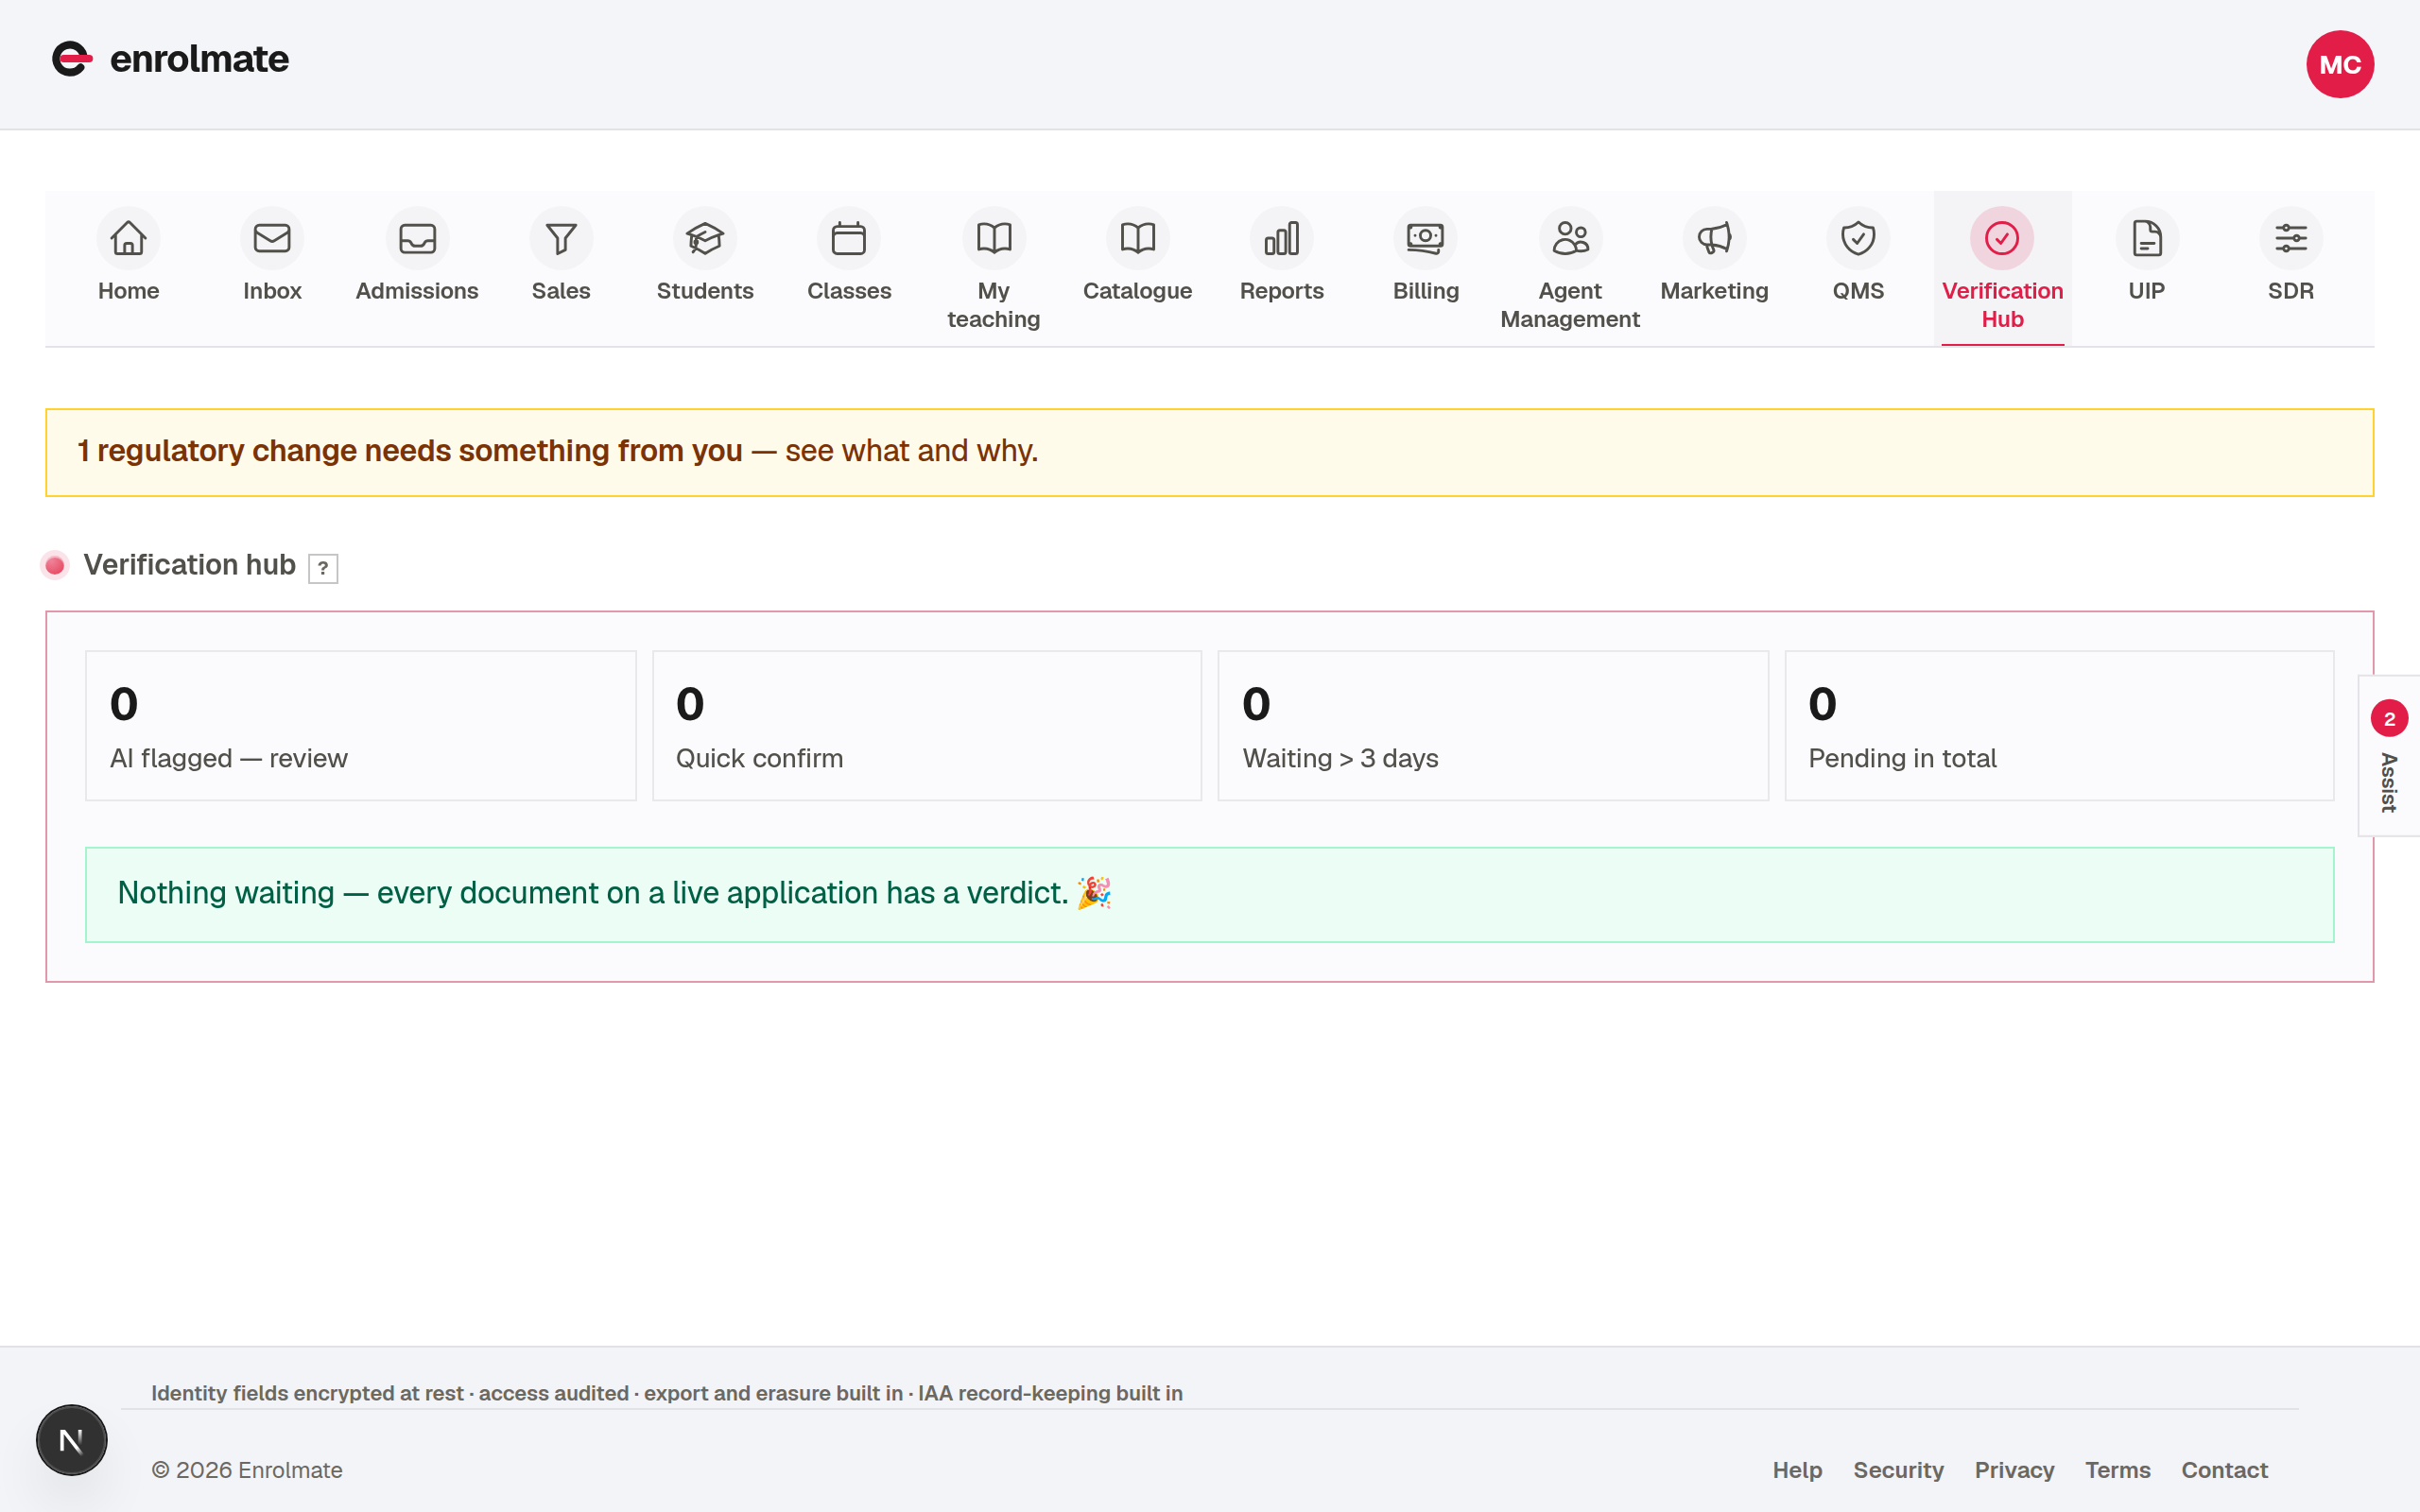This screenshot has height=1512, width=2420.
Task: Open the Security footer link
Action: click(1898, 1470)
